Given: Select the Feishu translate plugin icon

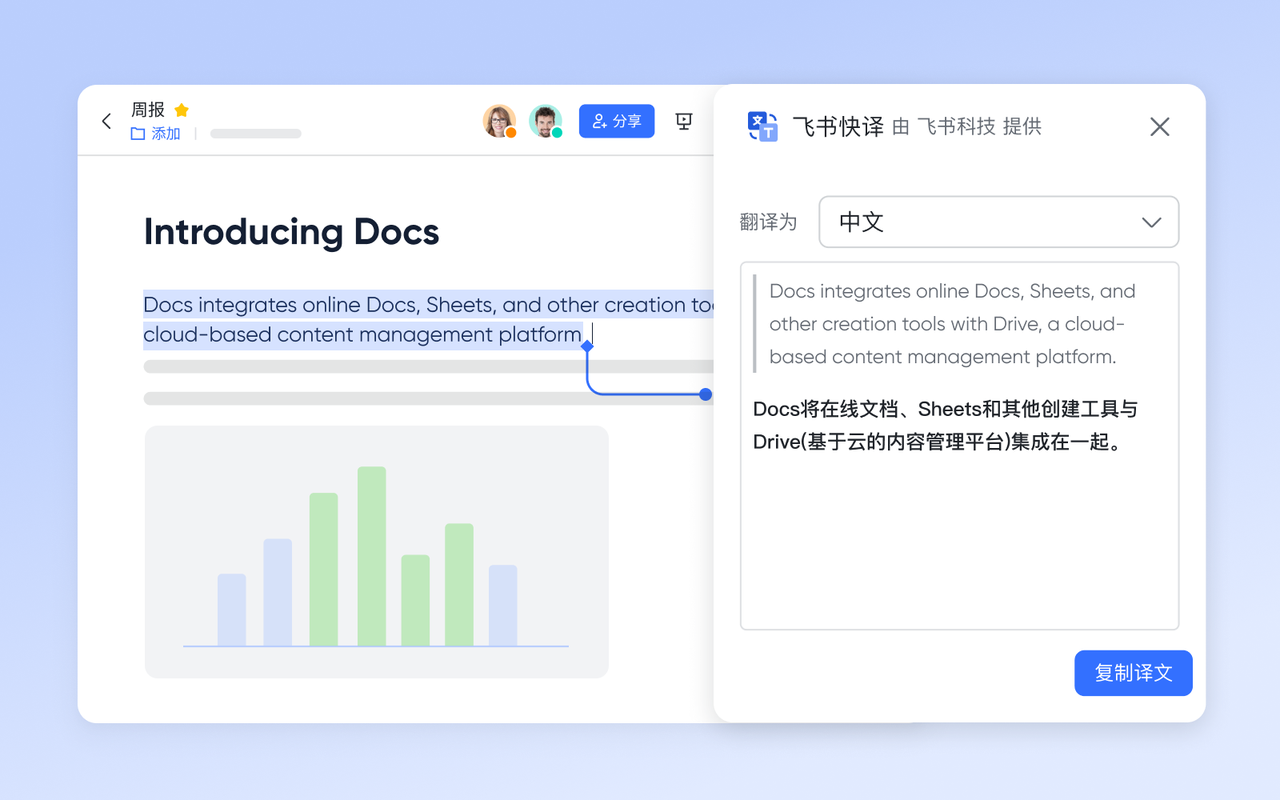Looking at the screenshot, I should 762,126.
